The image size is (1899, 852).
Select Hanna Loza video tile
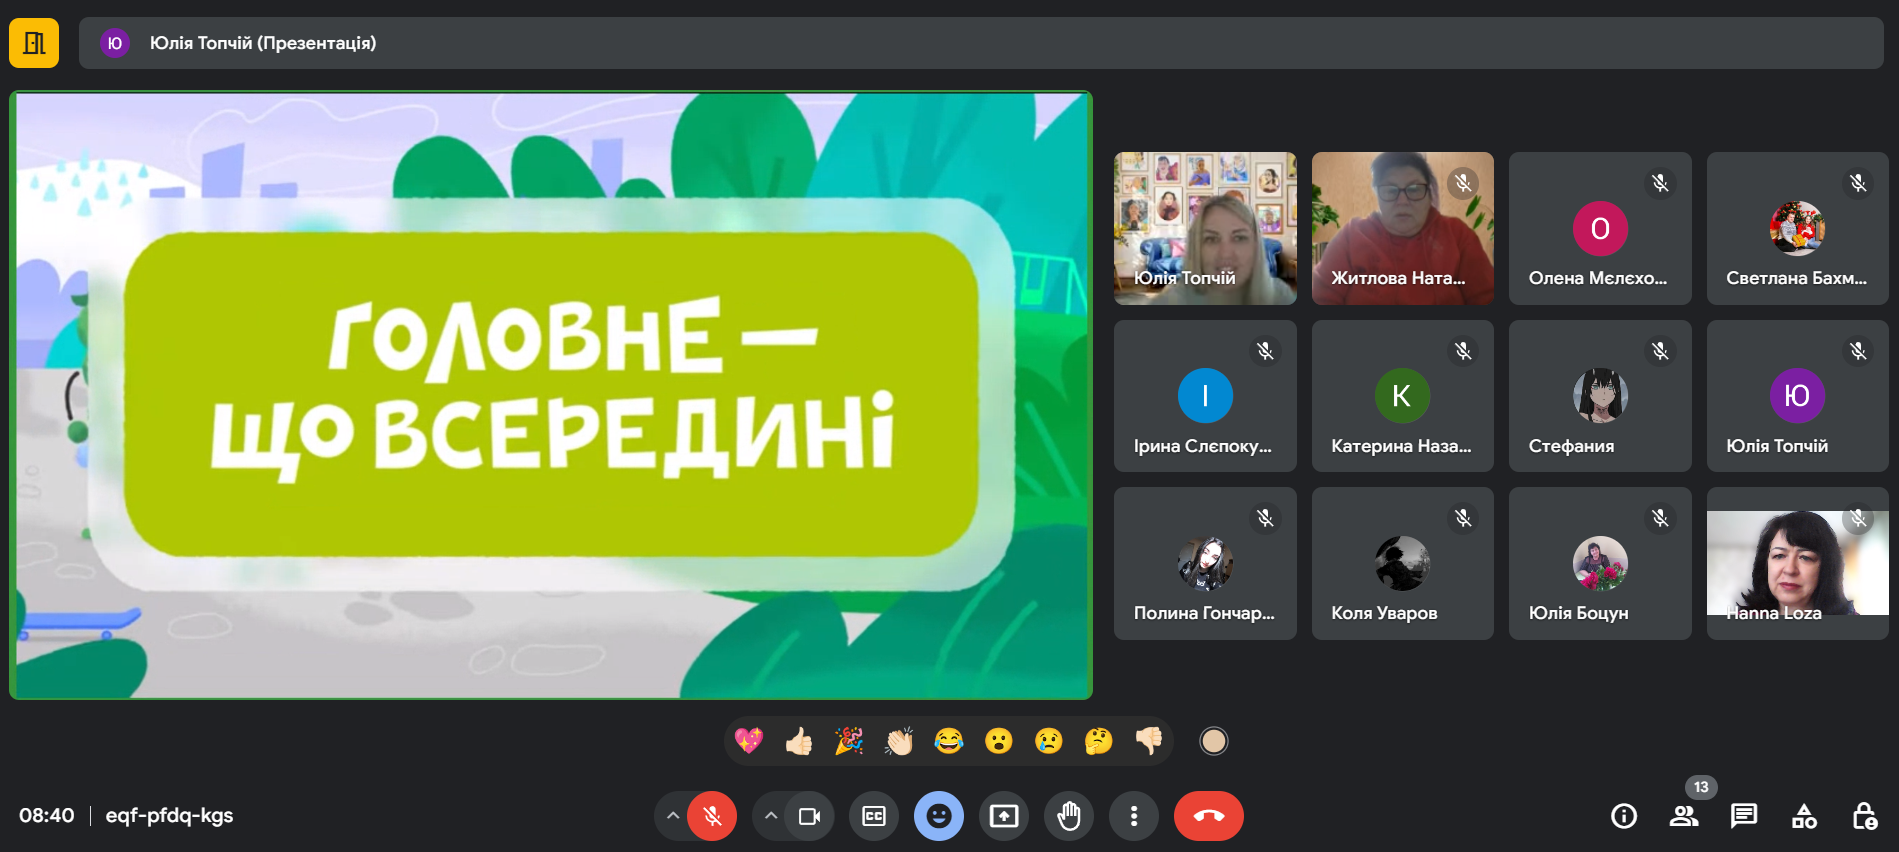coord(1797,563)
